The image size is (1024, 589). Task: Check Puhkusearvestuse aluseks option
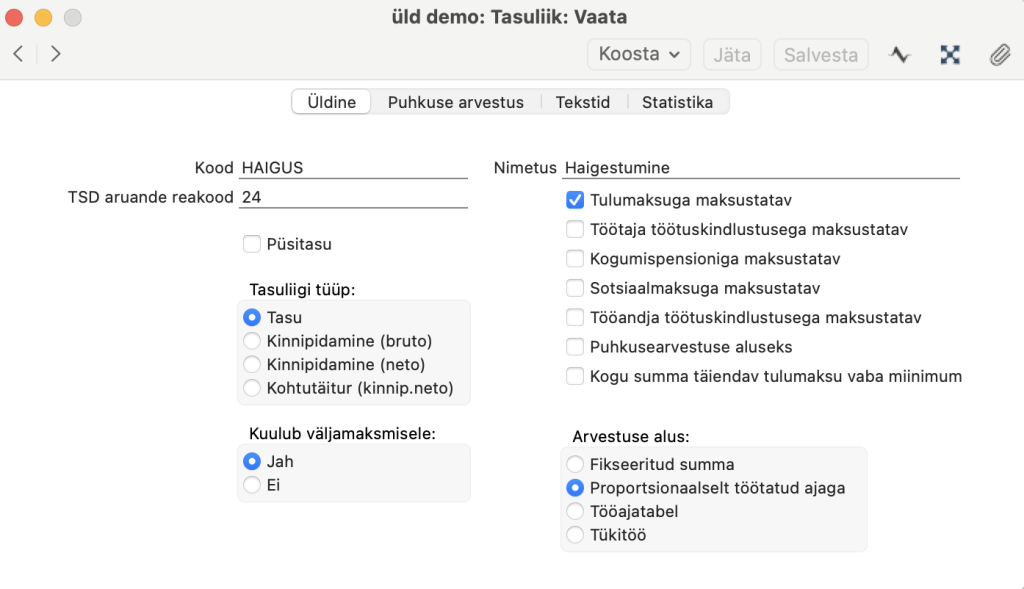pos(575,347)
